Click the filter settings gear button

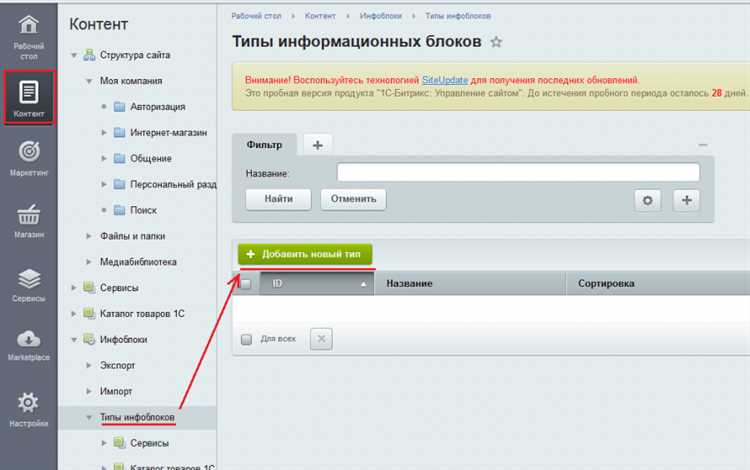(x=648, y=200)
